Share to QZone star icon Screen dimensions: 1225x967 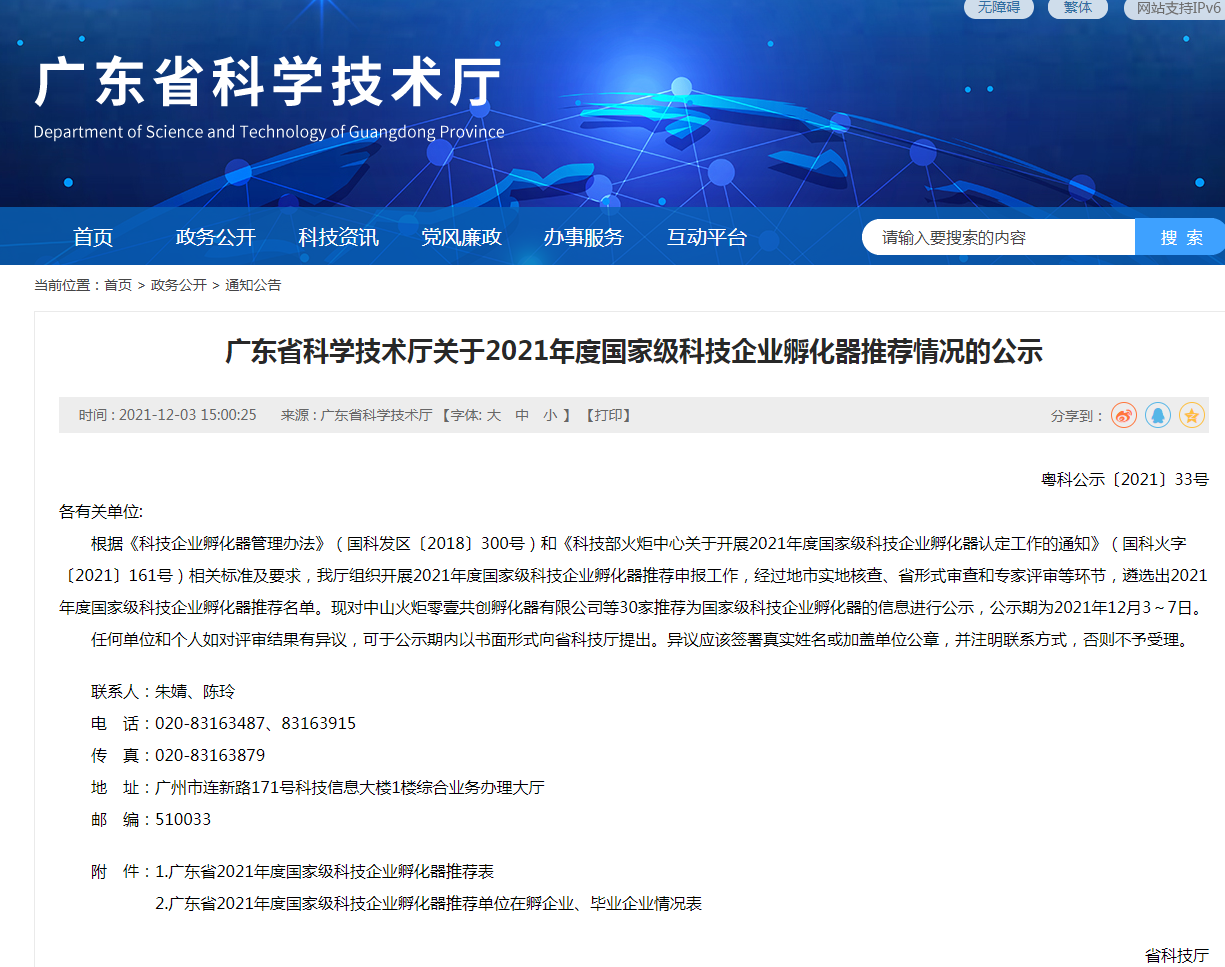pyautogui.click(x=1191, y=415)
